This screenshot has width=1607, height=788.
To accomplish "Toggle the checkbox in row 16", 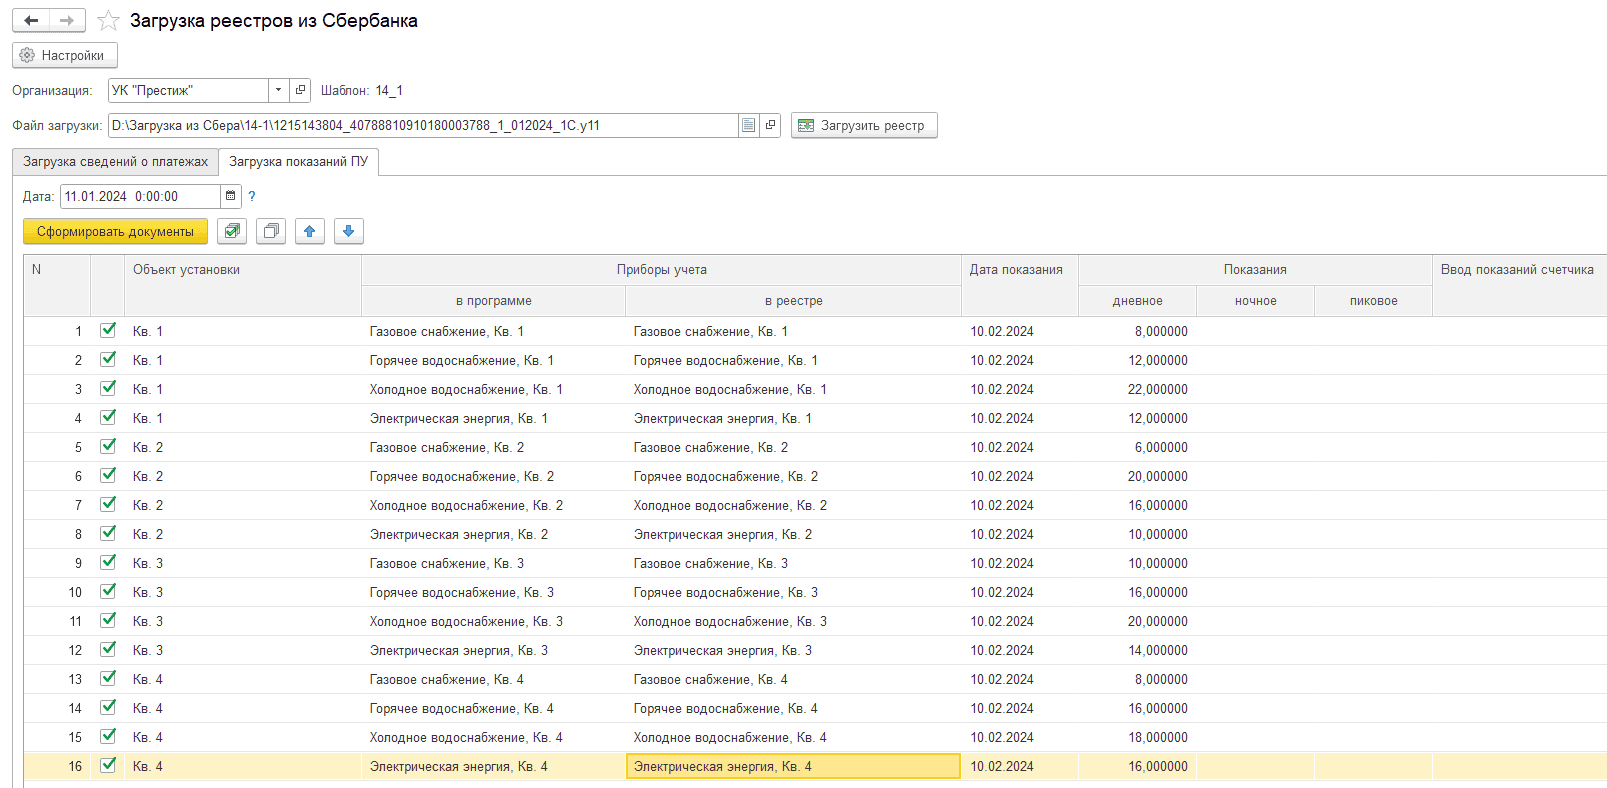I will [x=108, y=765].
